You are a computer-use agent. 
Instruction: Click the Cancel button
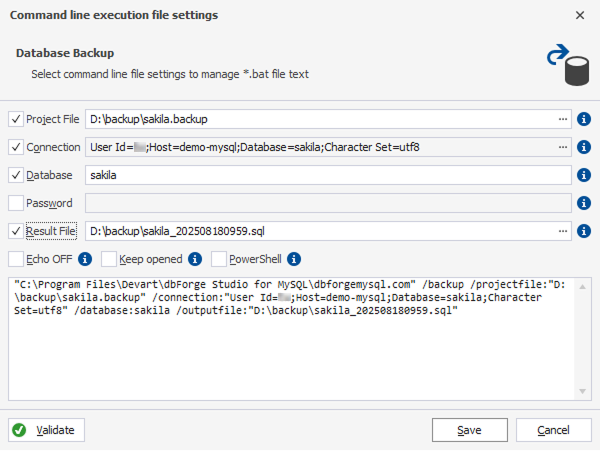pyautogui.click(x=553, y=430)
